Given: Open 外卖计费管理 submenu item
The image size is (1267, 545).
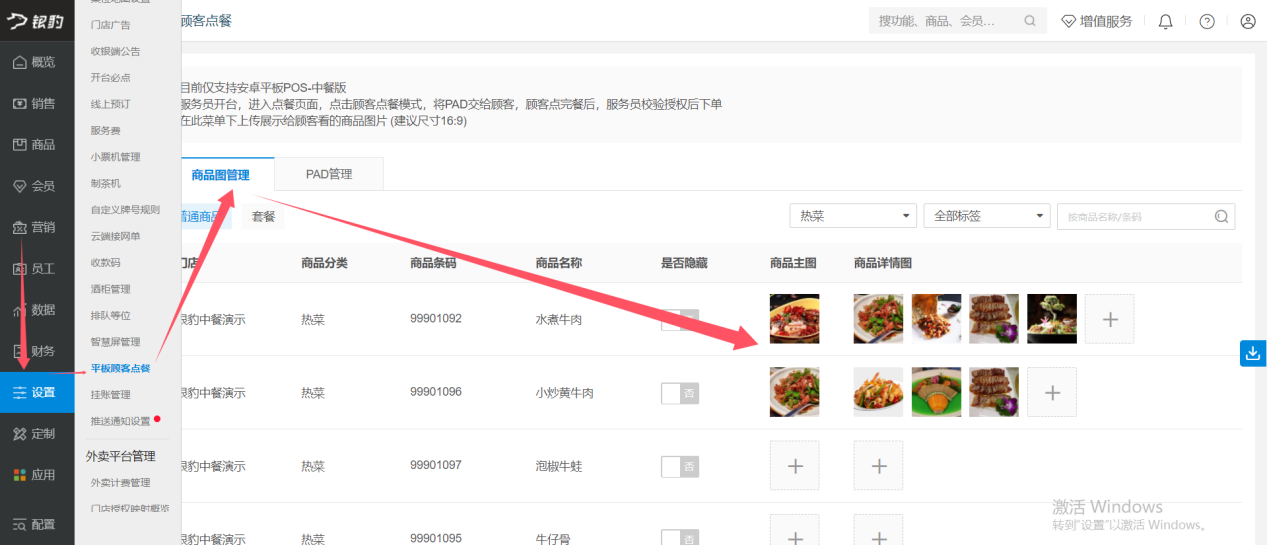Looking at the screenshot, I should click(x=120, y=483).
